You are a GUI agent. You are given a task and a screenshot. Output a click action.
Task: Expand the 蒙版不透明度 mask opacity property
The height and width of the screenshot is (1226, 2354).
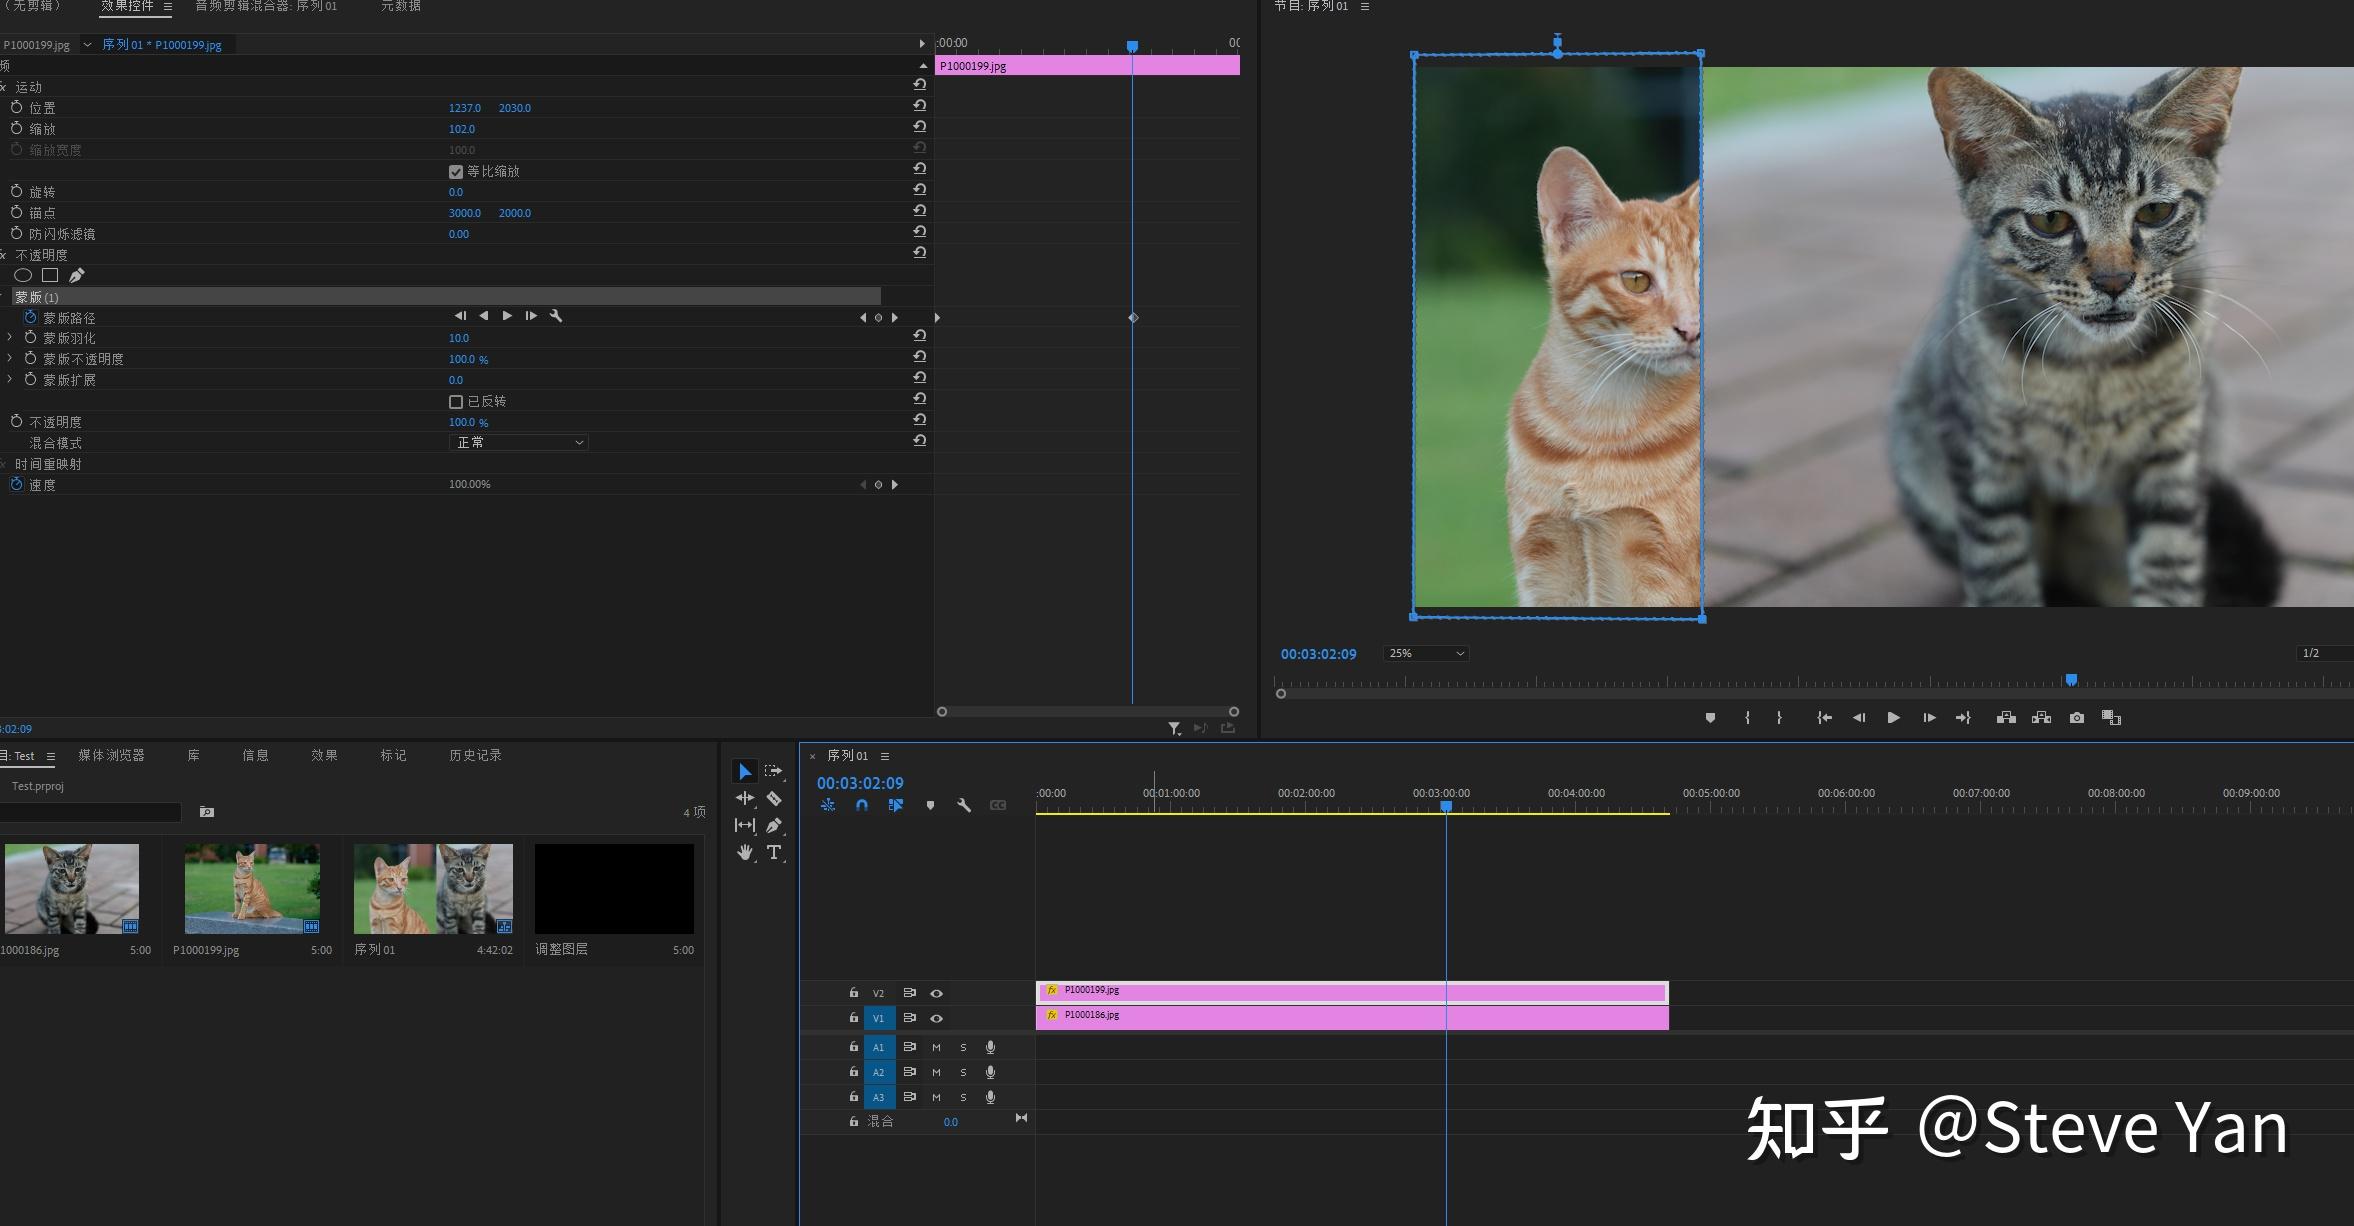pyautogui.click(x=10, y=359)
